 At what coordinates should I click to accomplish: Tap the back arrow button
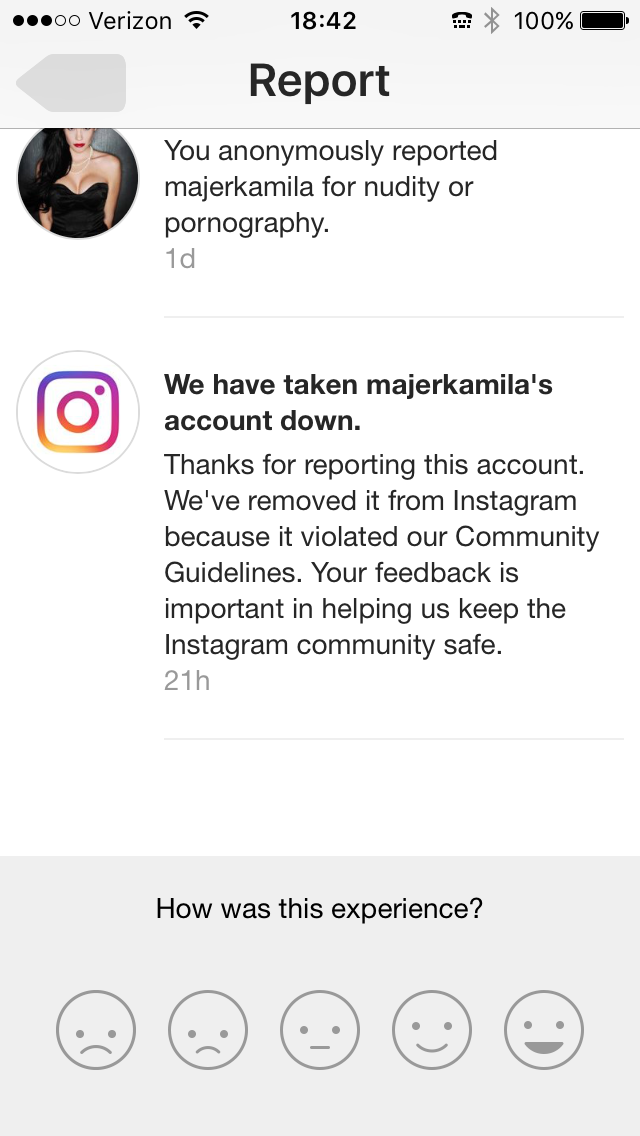pos(71,83)
